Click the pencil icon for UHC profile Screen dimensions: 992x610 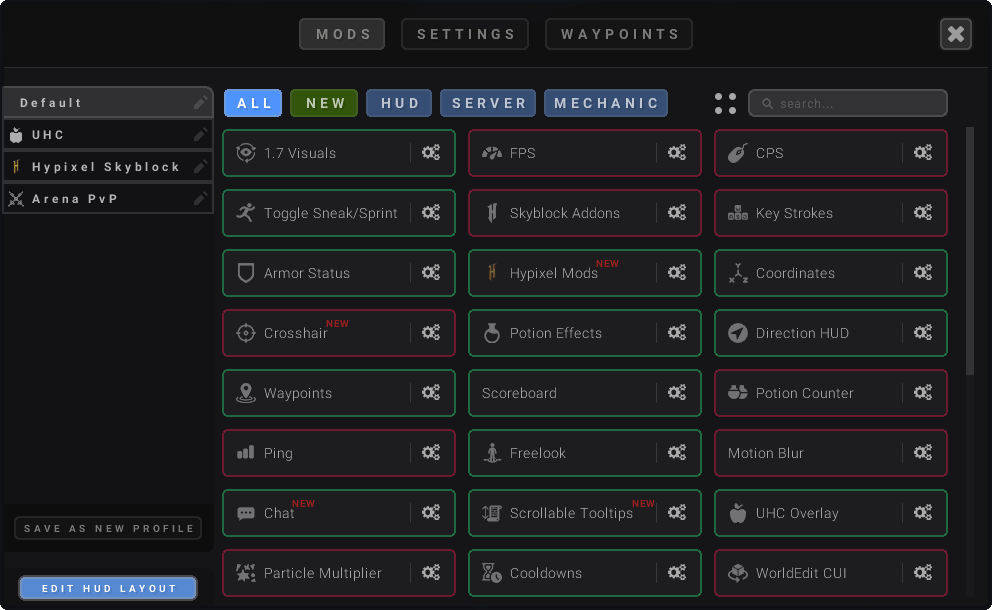[200, 135]
